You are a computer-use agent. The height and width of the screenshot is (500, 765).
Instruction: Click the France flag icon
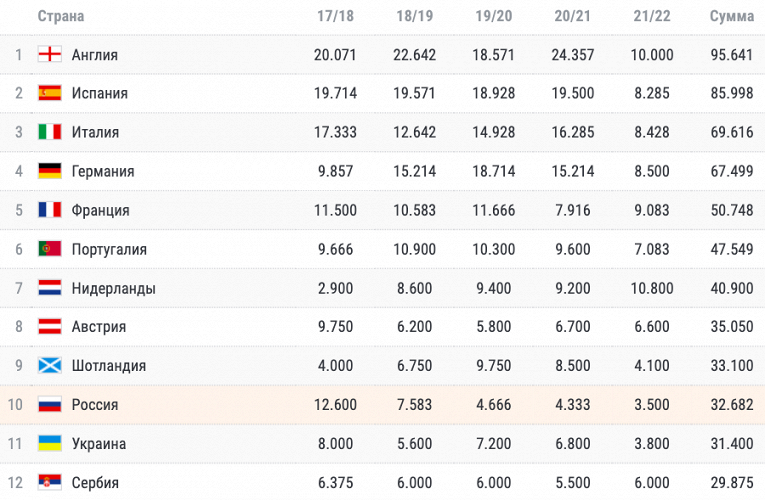pos(50,211)
